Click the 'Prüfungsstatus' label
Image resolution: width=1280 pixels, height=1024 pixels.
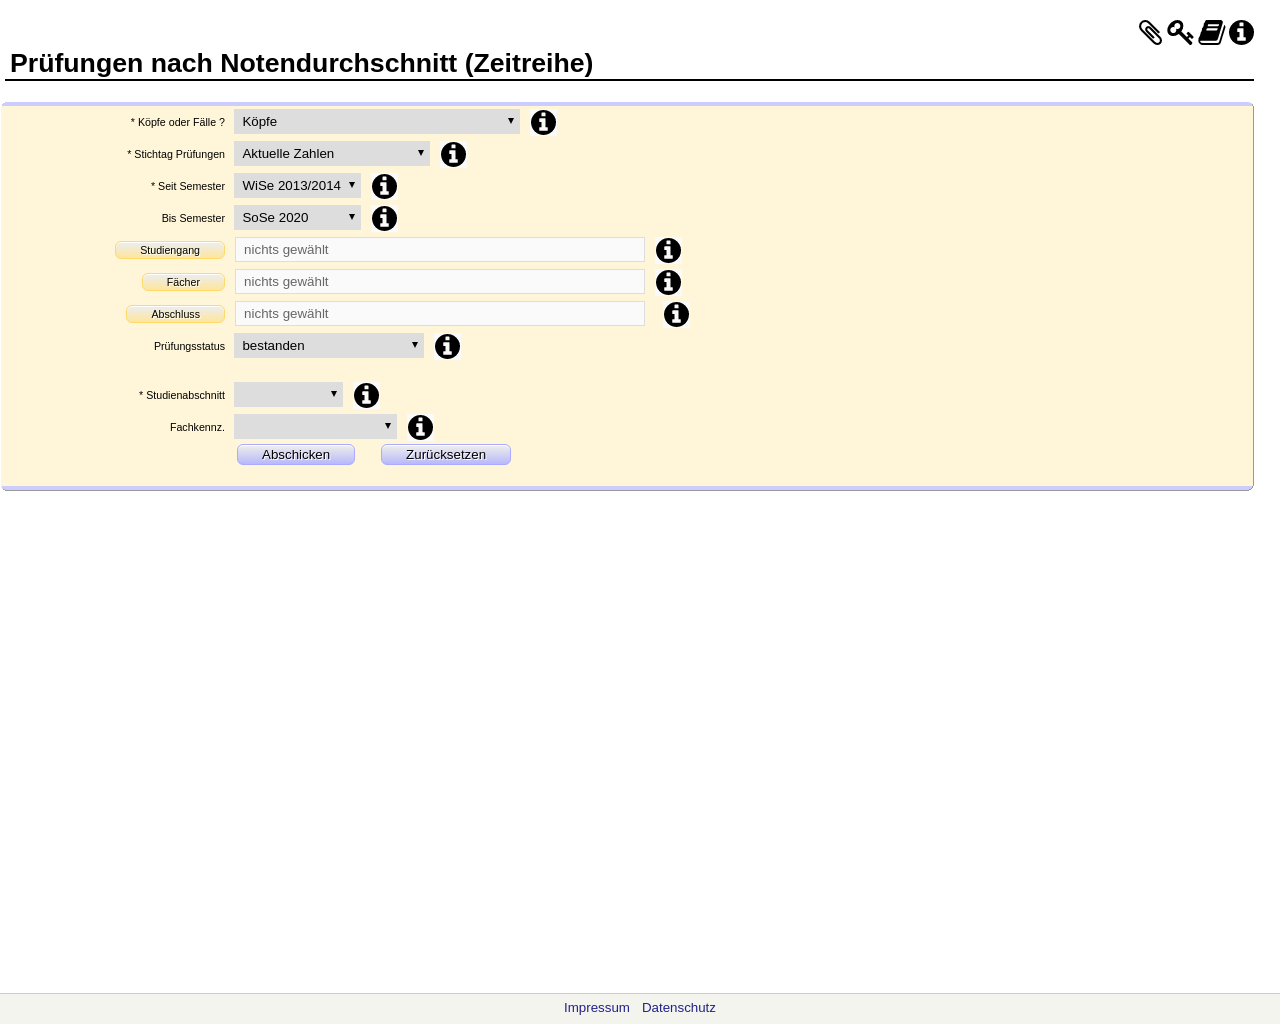click(189, 346)
